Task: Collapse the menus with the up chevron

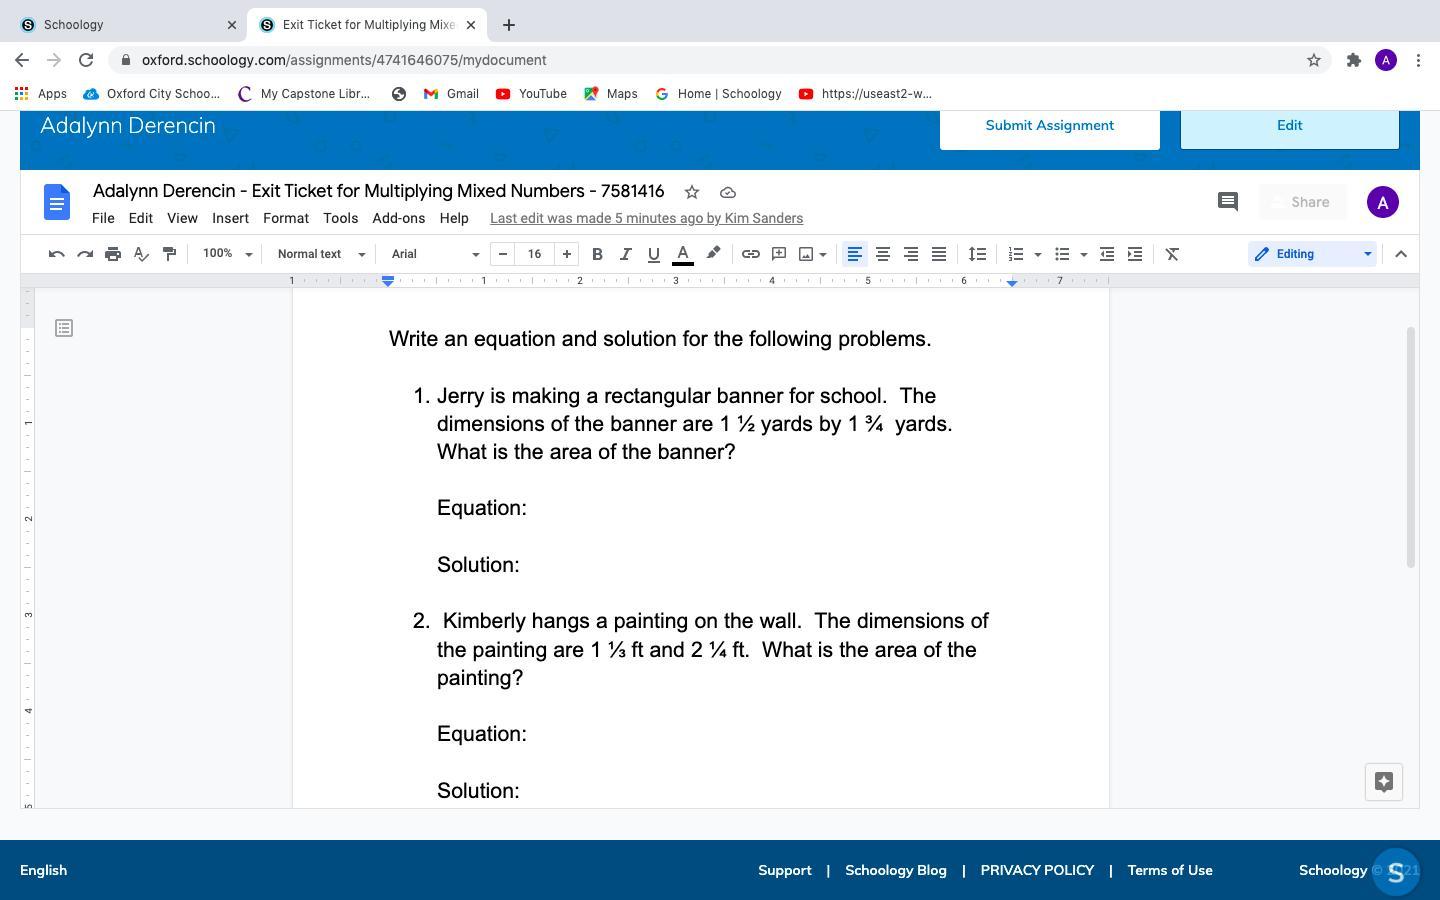Action: (x=1401, y=254)
